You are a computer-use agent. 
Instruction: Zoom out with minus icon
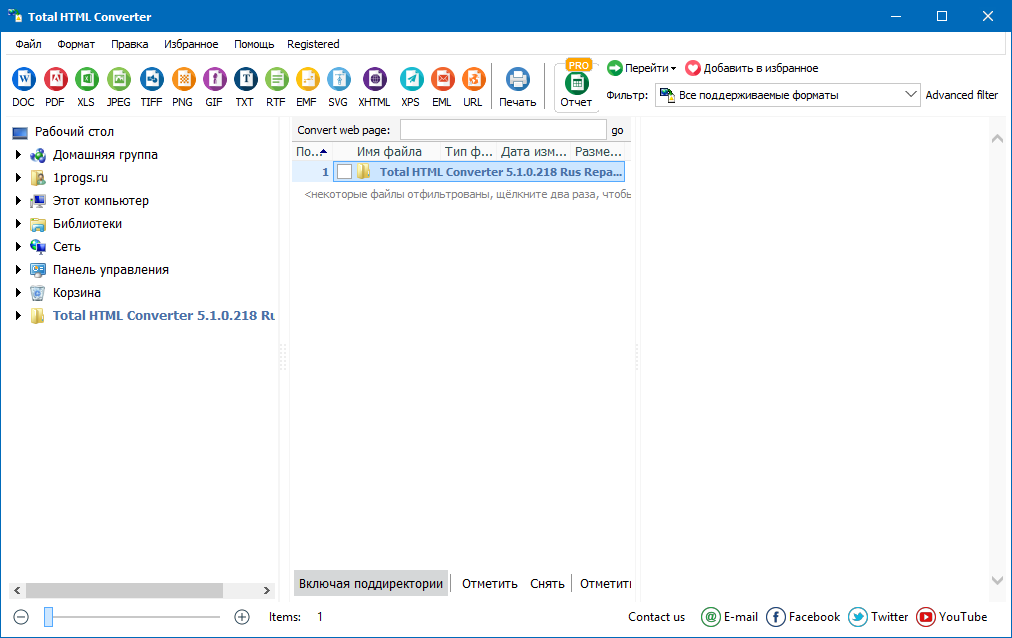21,617
